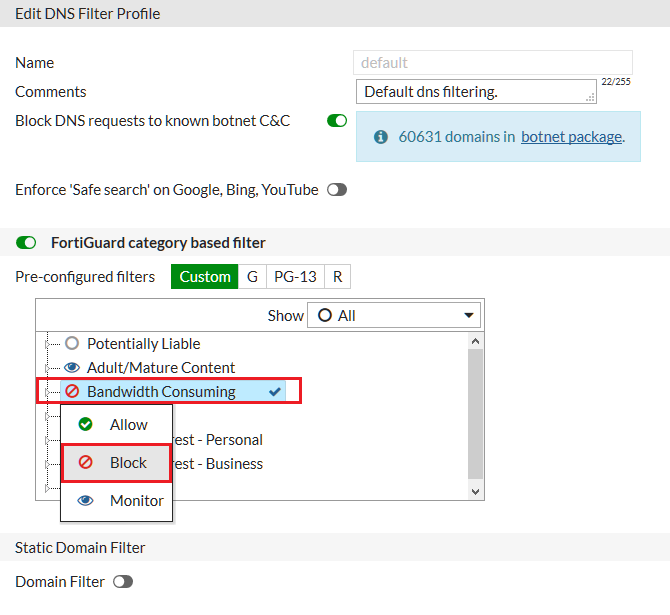Click the red block icon in the context menu
The height and width of the screenshot is (615, 670).
[85, 462]
